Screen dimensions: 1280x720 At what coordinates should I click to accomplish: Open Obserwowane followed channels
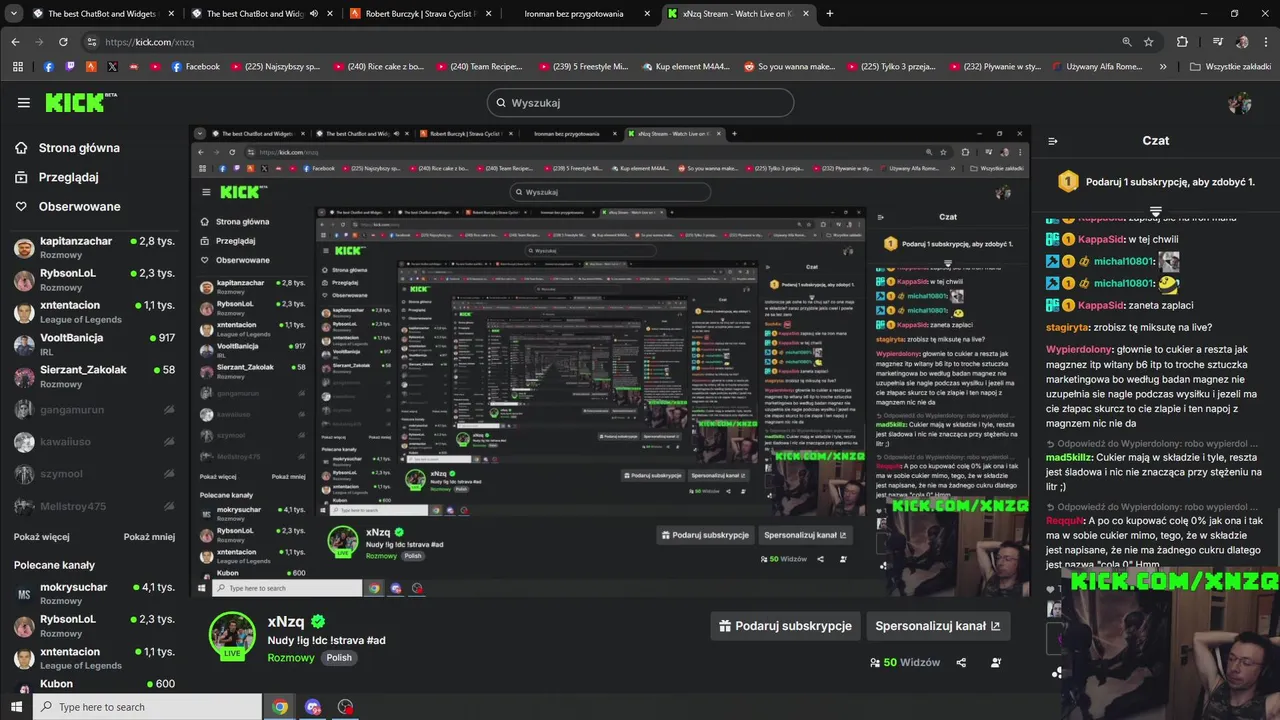[79, 206]
